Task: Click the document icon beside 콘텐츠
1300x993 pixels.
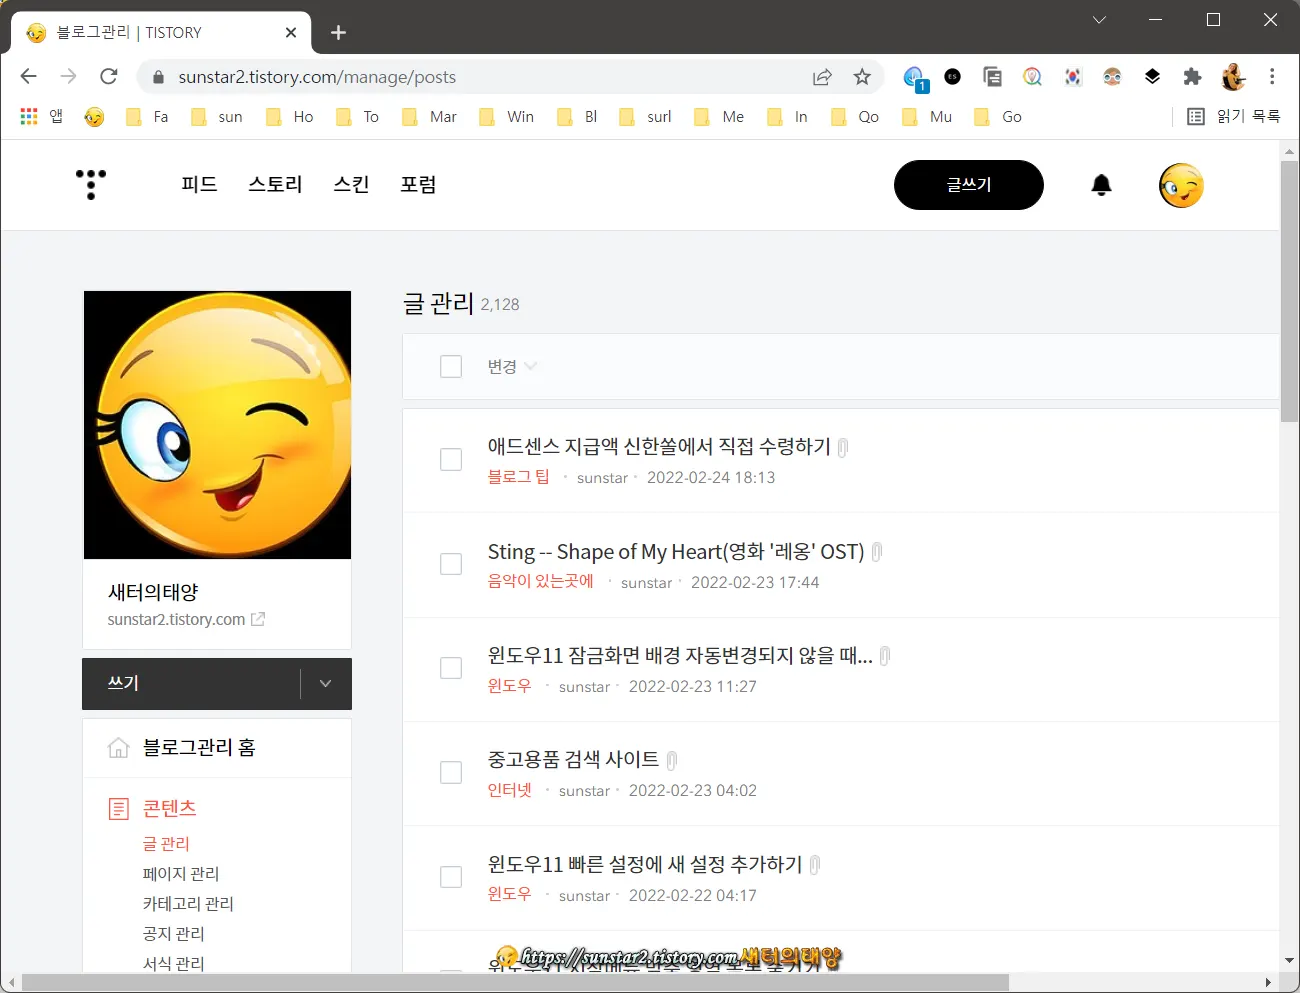Action: click(119, 808)
